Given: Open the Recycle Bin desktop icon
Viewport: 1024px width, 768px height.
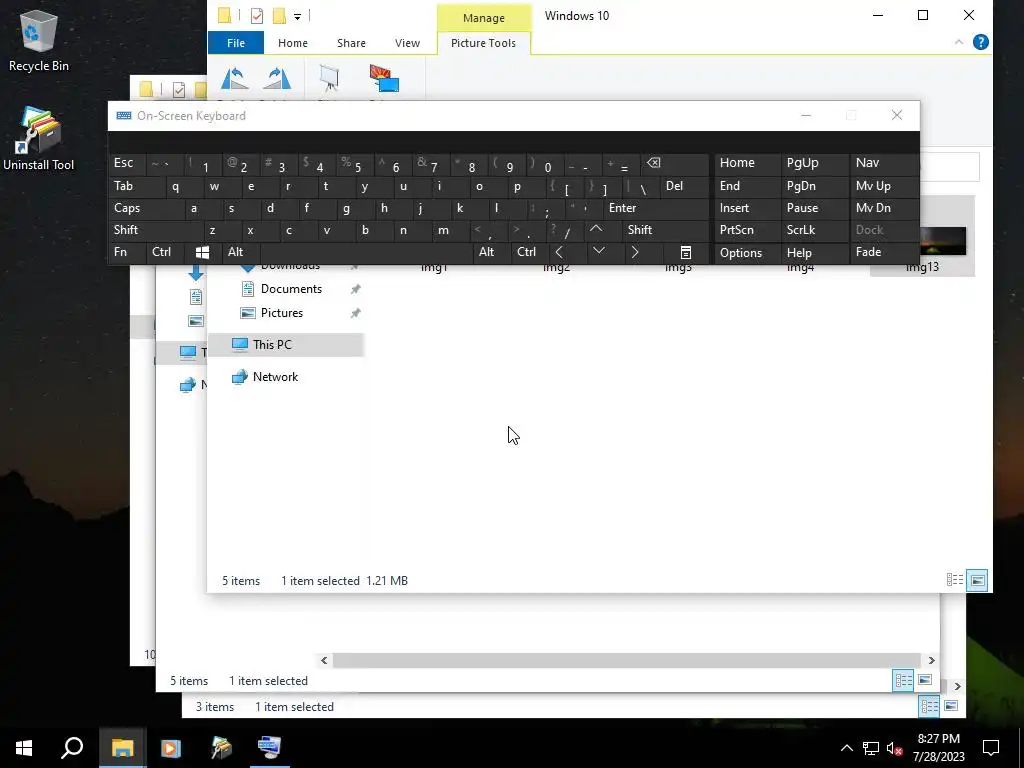Looking at the screenshot, I should coord(39,40).
